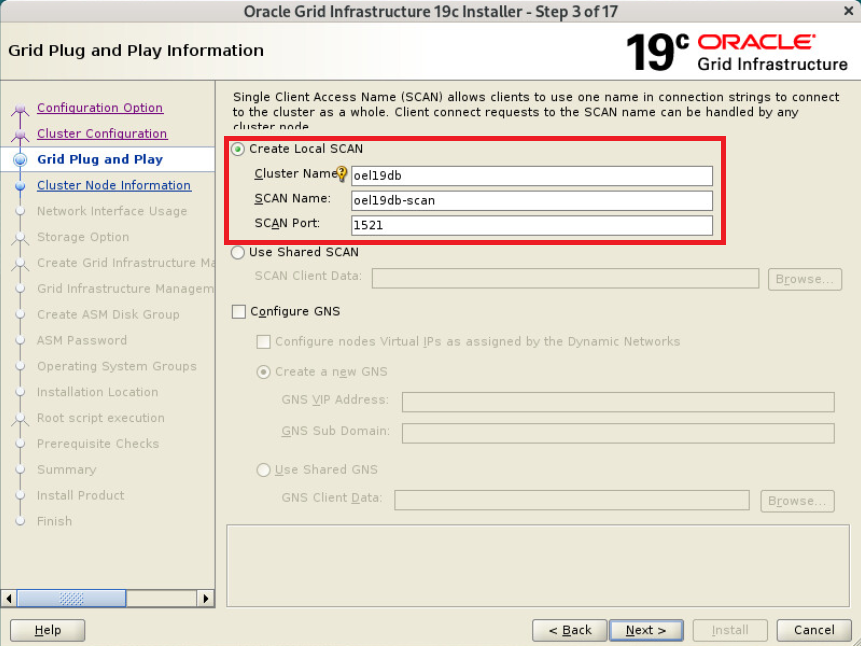Go back with the Back button

point(569,630)
